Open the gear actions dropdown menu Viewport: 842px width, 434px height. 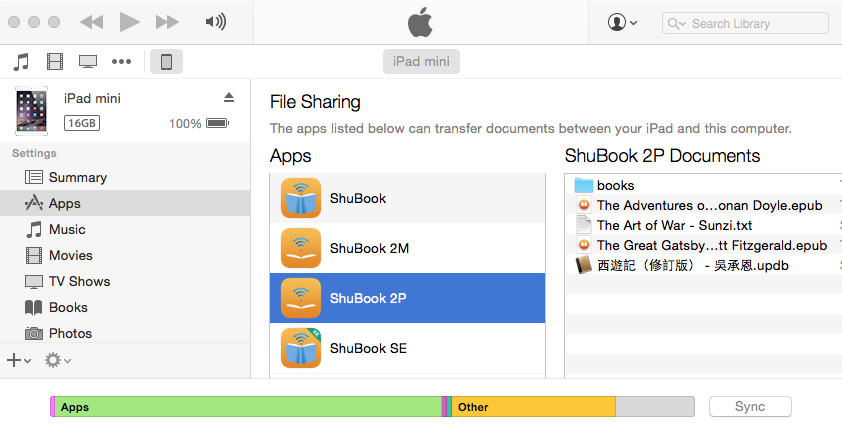point(58,360)
